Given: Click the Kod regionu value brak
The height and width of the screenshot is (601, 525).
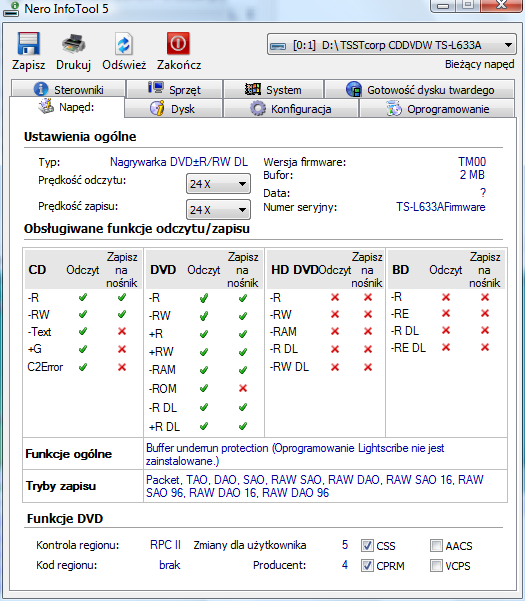Looking at the screenshot, I should click(x=169, y=565).
